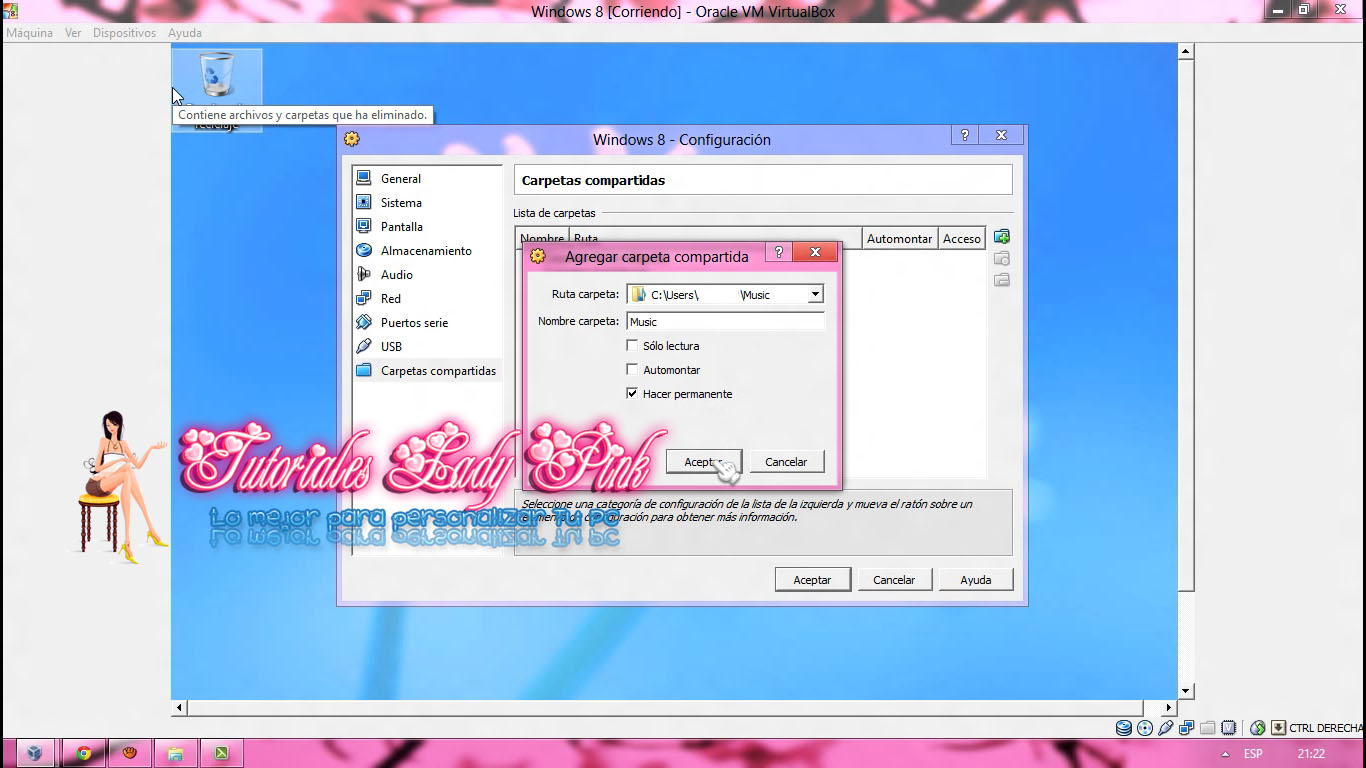
Task: Click the horizontal scrollbar right arrow
Action: 1167,708
